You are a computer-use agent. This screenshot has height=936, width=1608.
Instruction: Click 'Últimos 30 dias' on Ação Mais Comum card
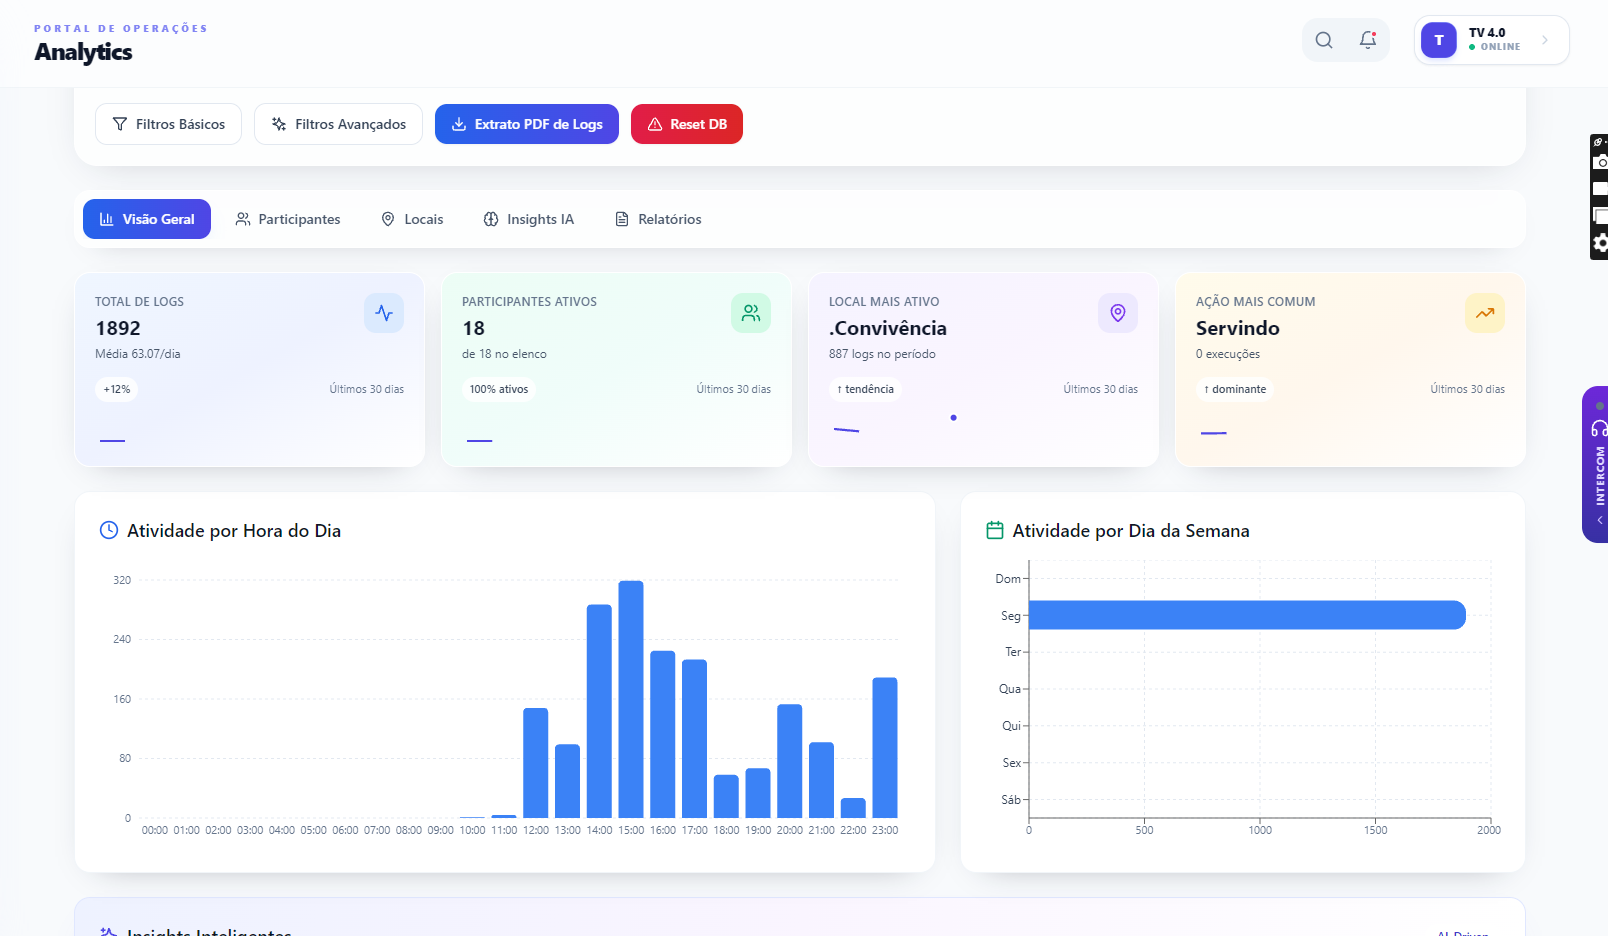click(x=1467, y=389)
